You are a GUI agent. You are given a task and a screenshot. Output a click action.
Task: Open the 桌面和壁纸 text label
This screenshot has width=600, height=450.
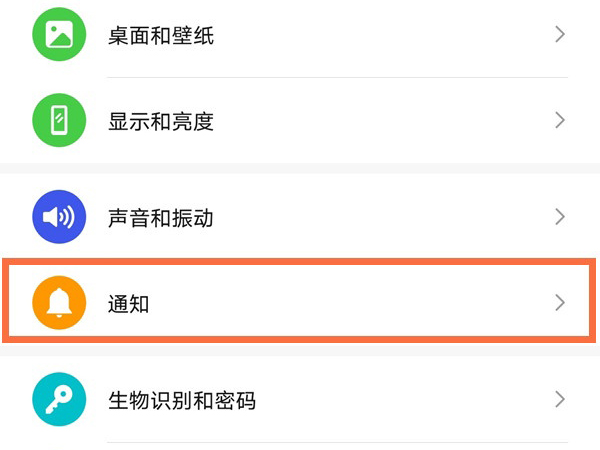tap(160, 37)
